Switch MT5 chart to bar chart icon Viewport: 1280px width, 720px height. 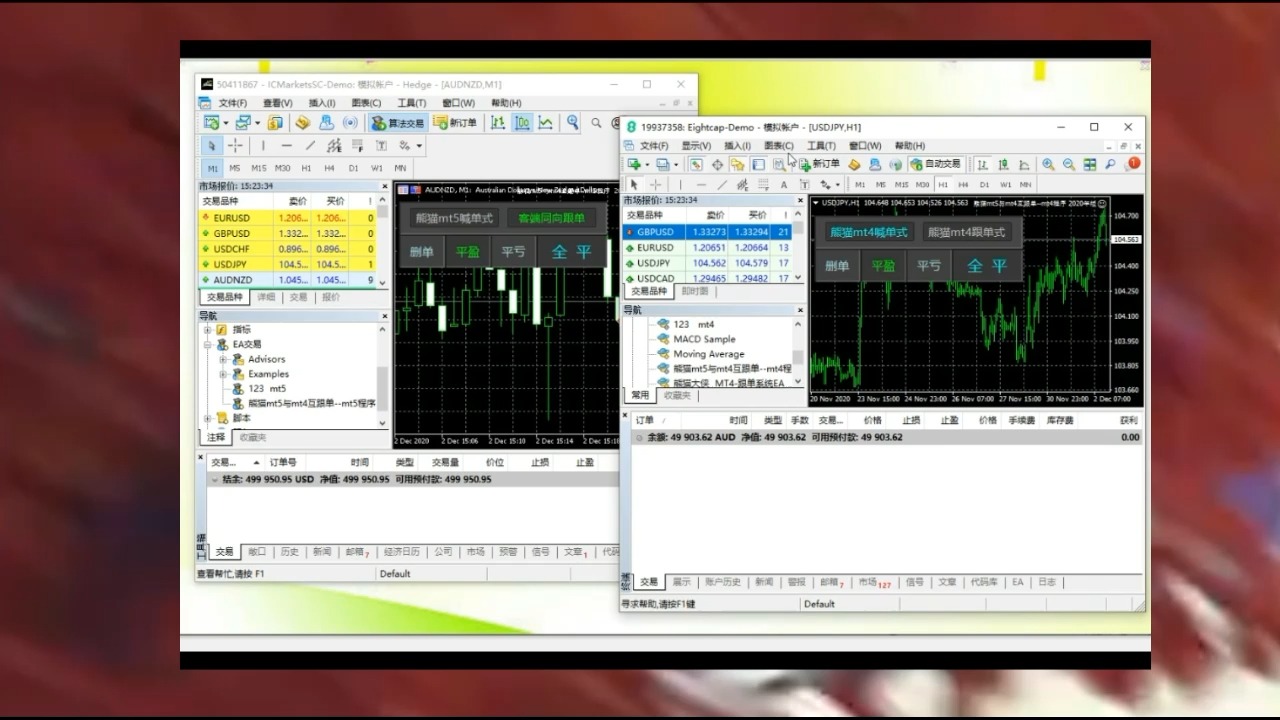coord(498,123)
